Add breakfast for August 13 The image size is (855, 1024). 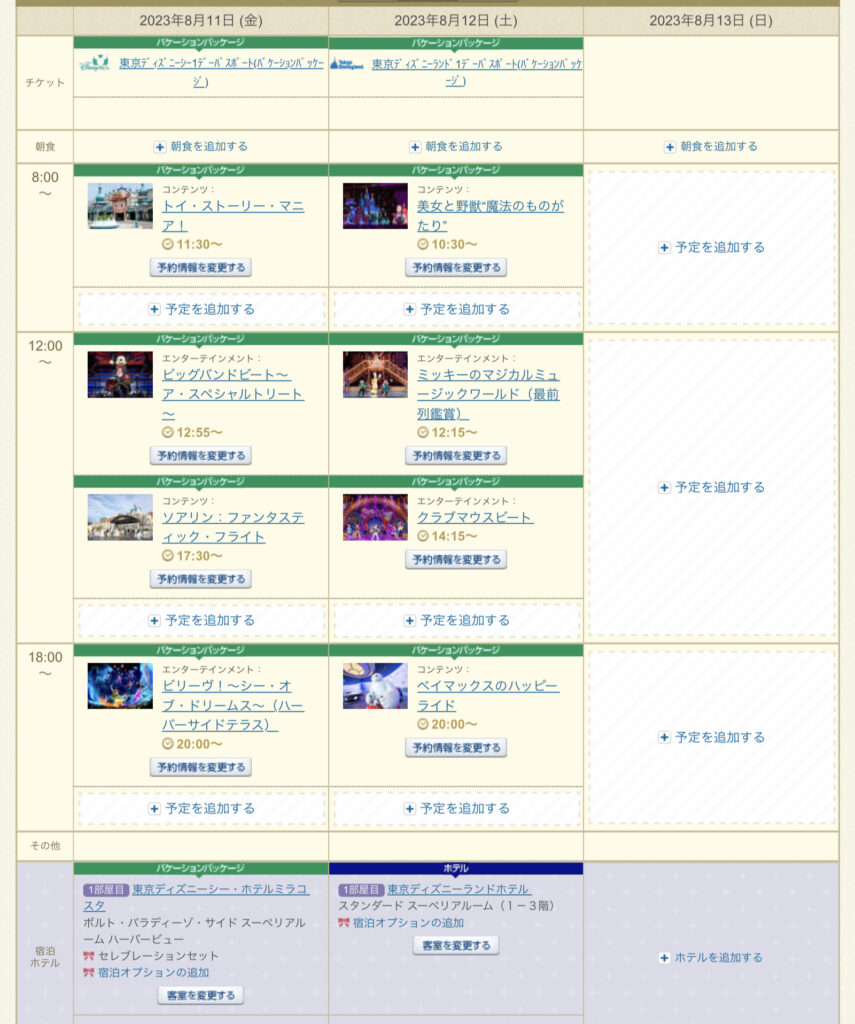[x=711, y=146]
